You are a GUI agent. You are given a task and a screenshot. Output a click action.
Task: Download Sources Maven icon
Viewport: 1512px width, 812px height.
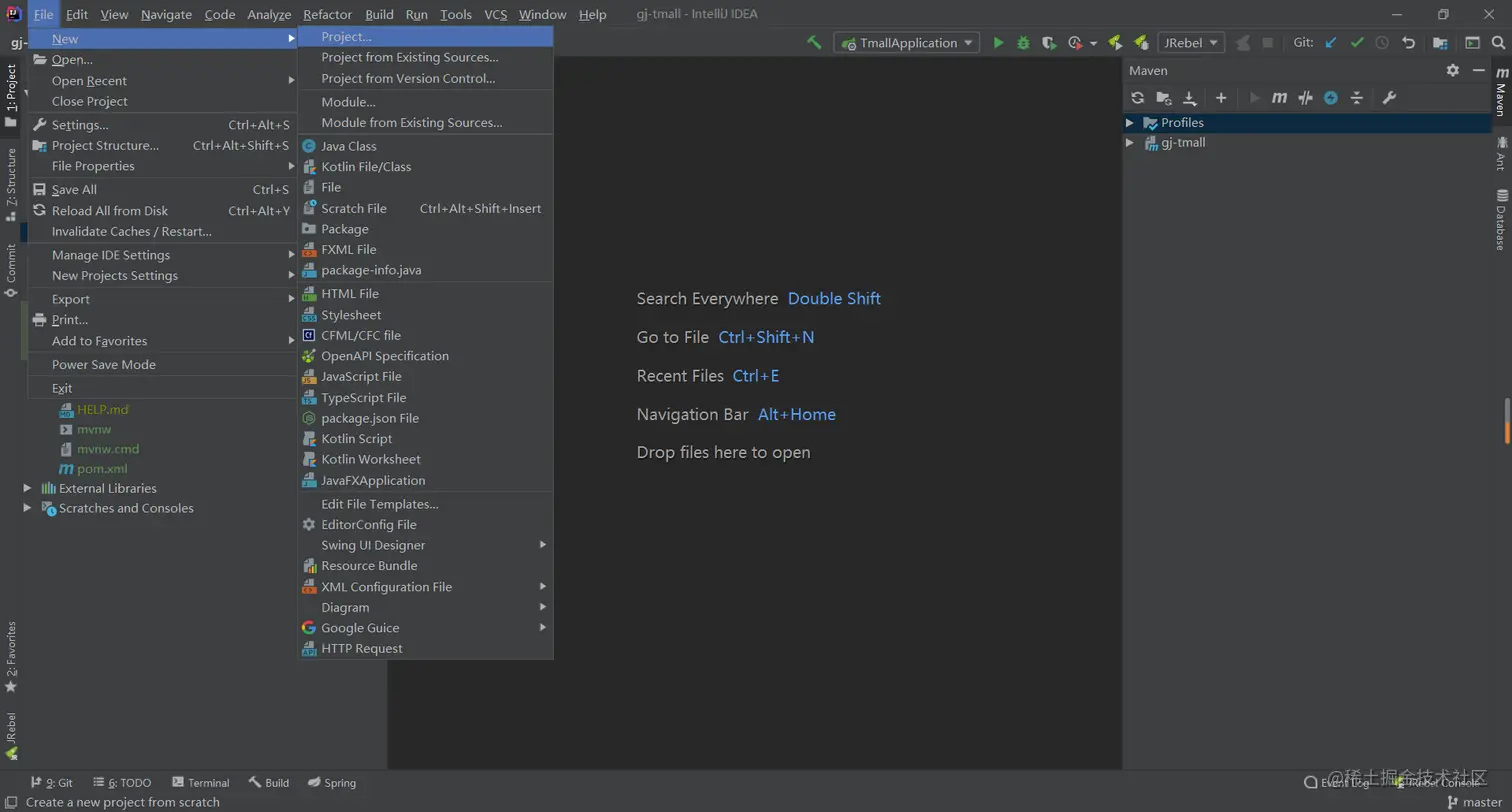click(1189, 98)
